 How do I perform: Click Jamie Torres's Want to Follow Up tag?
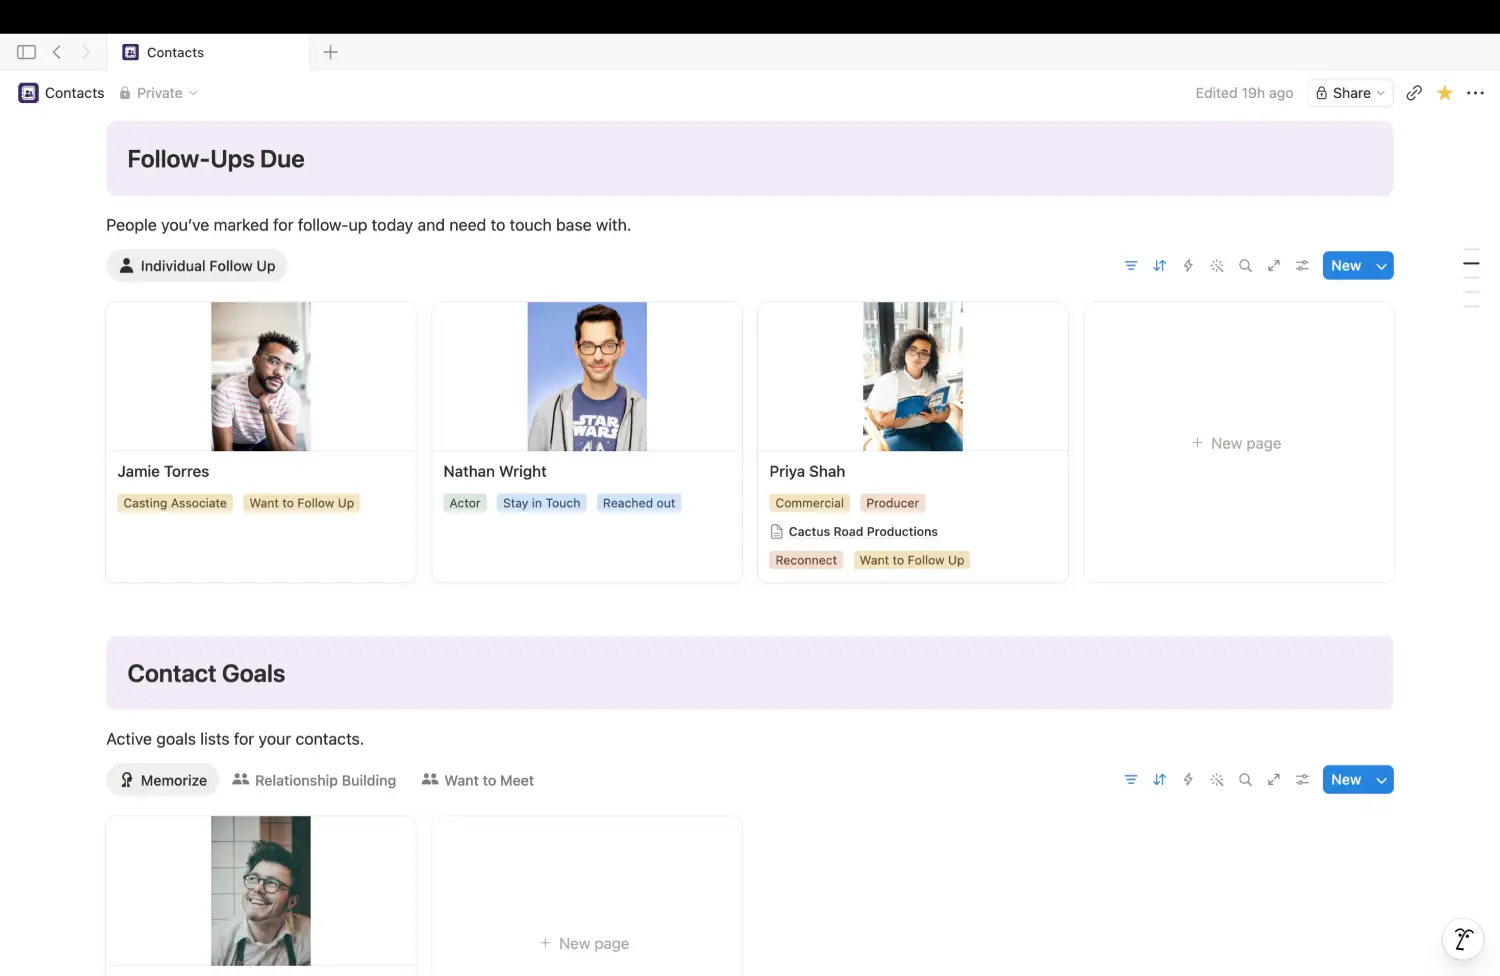[x=302, y=503]
